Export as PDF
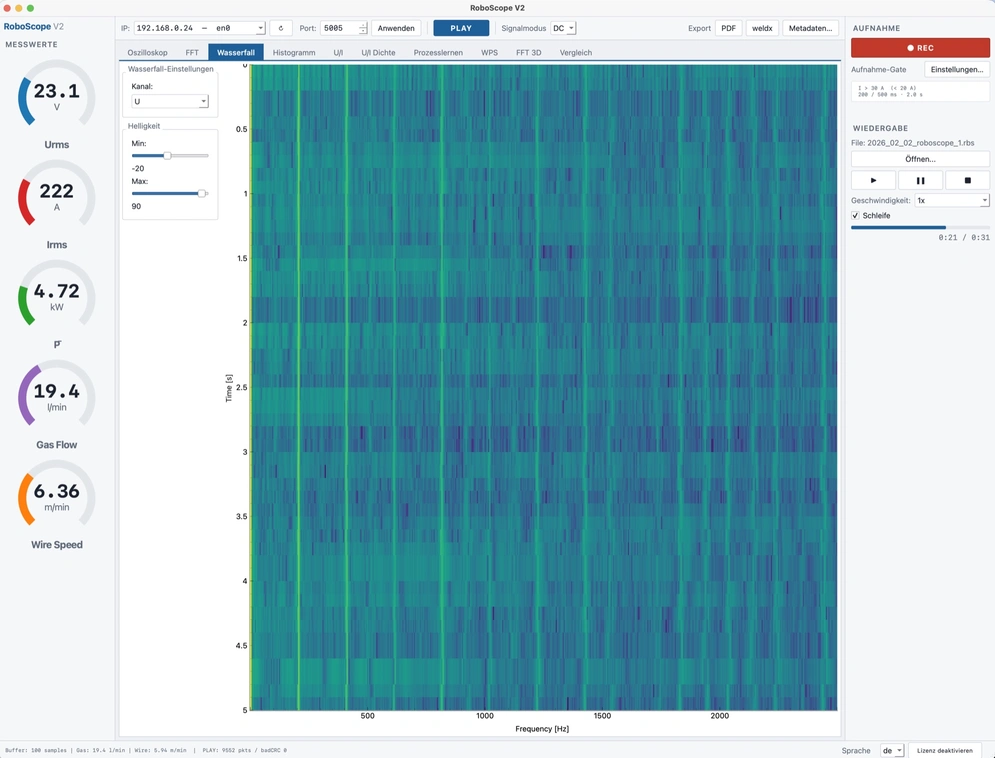 click(728, 28)
